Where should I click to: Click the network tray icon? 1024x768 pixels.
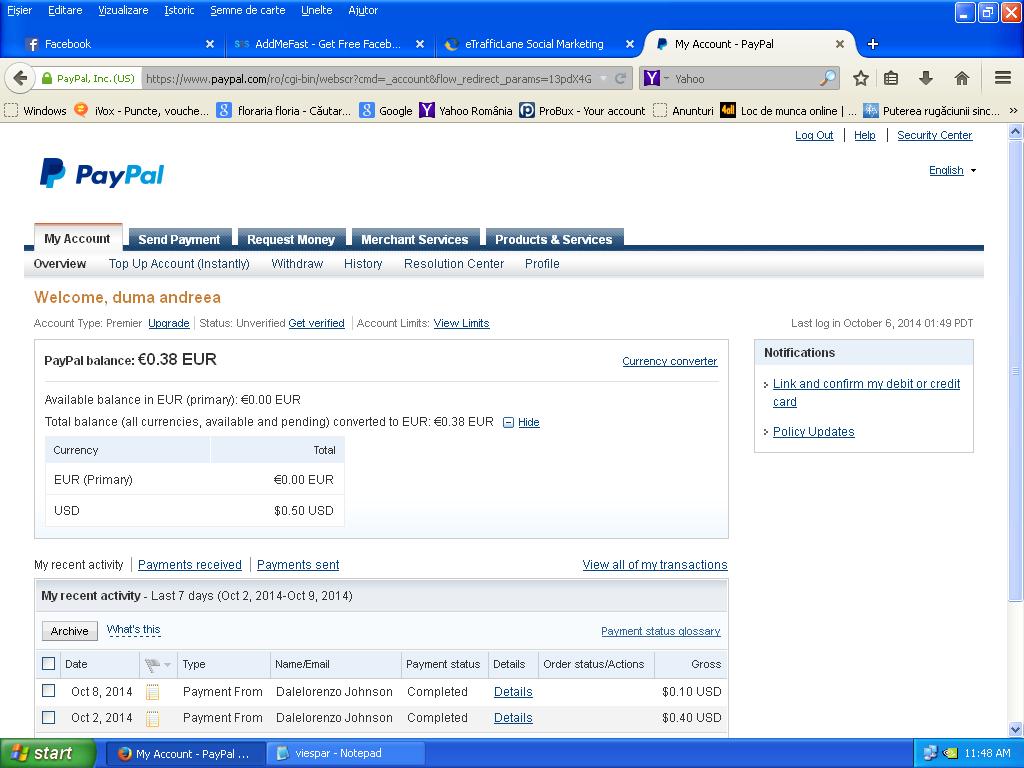click(930, 753)
